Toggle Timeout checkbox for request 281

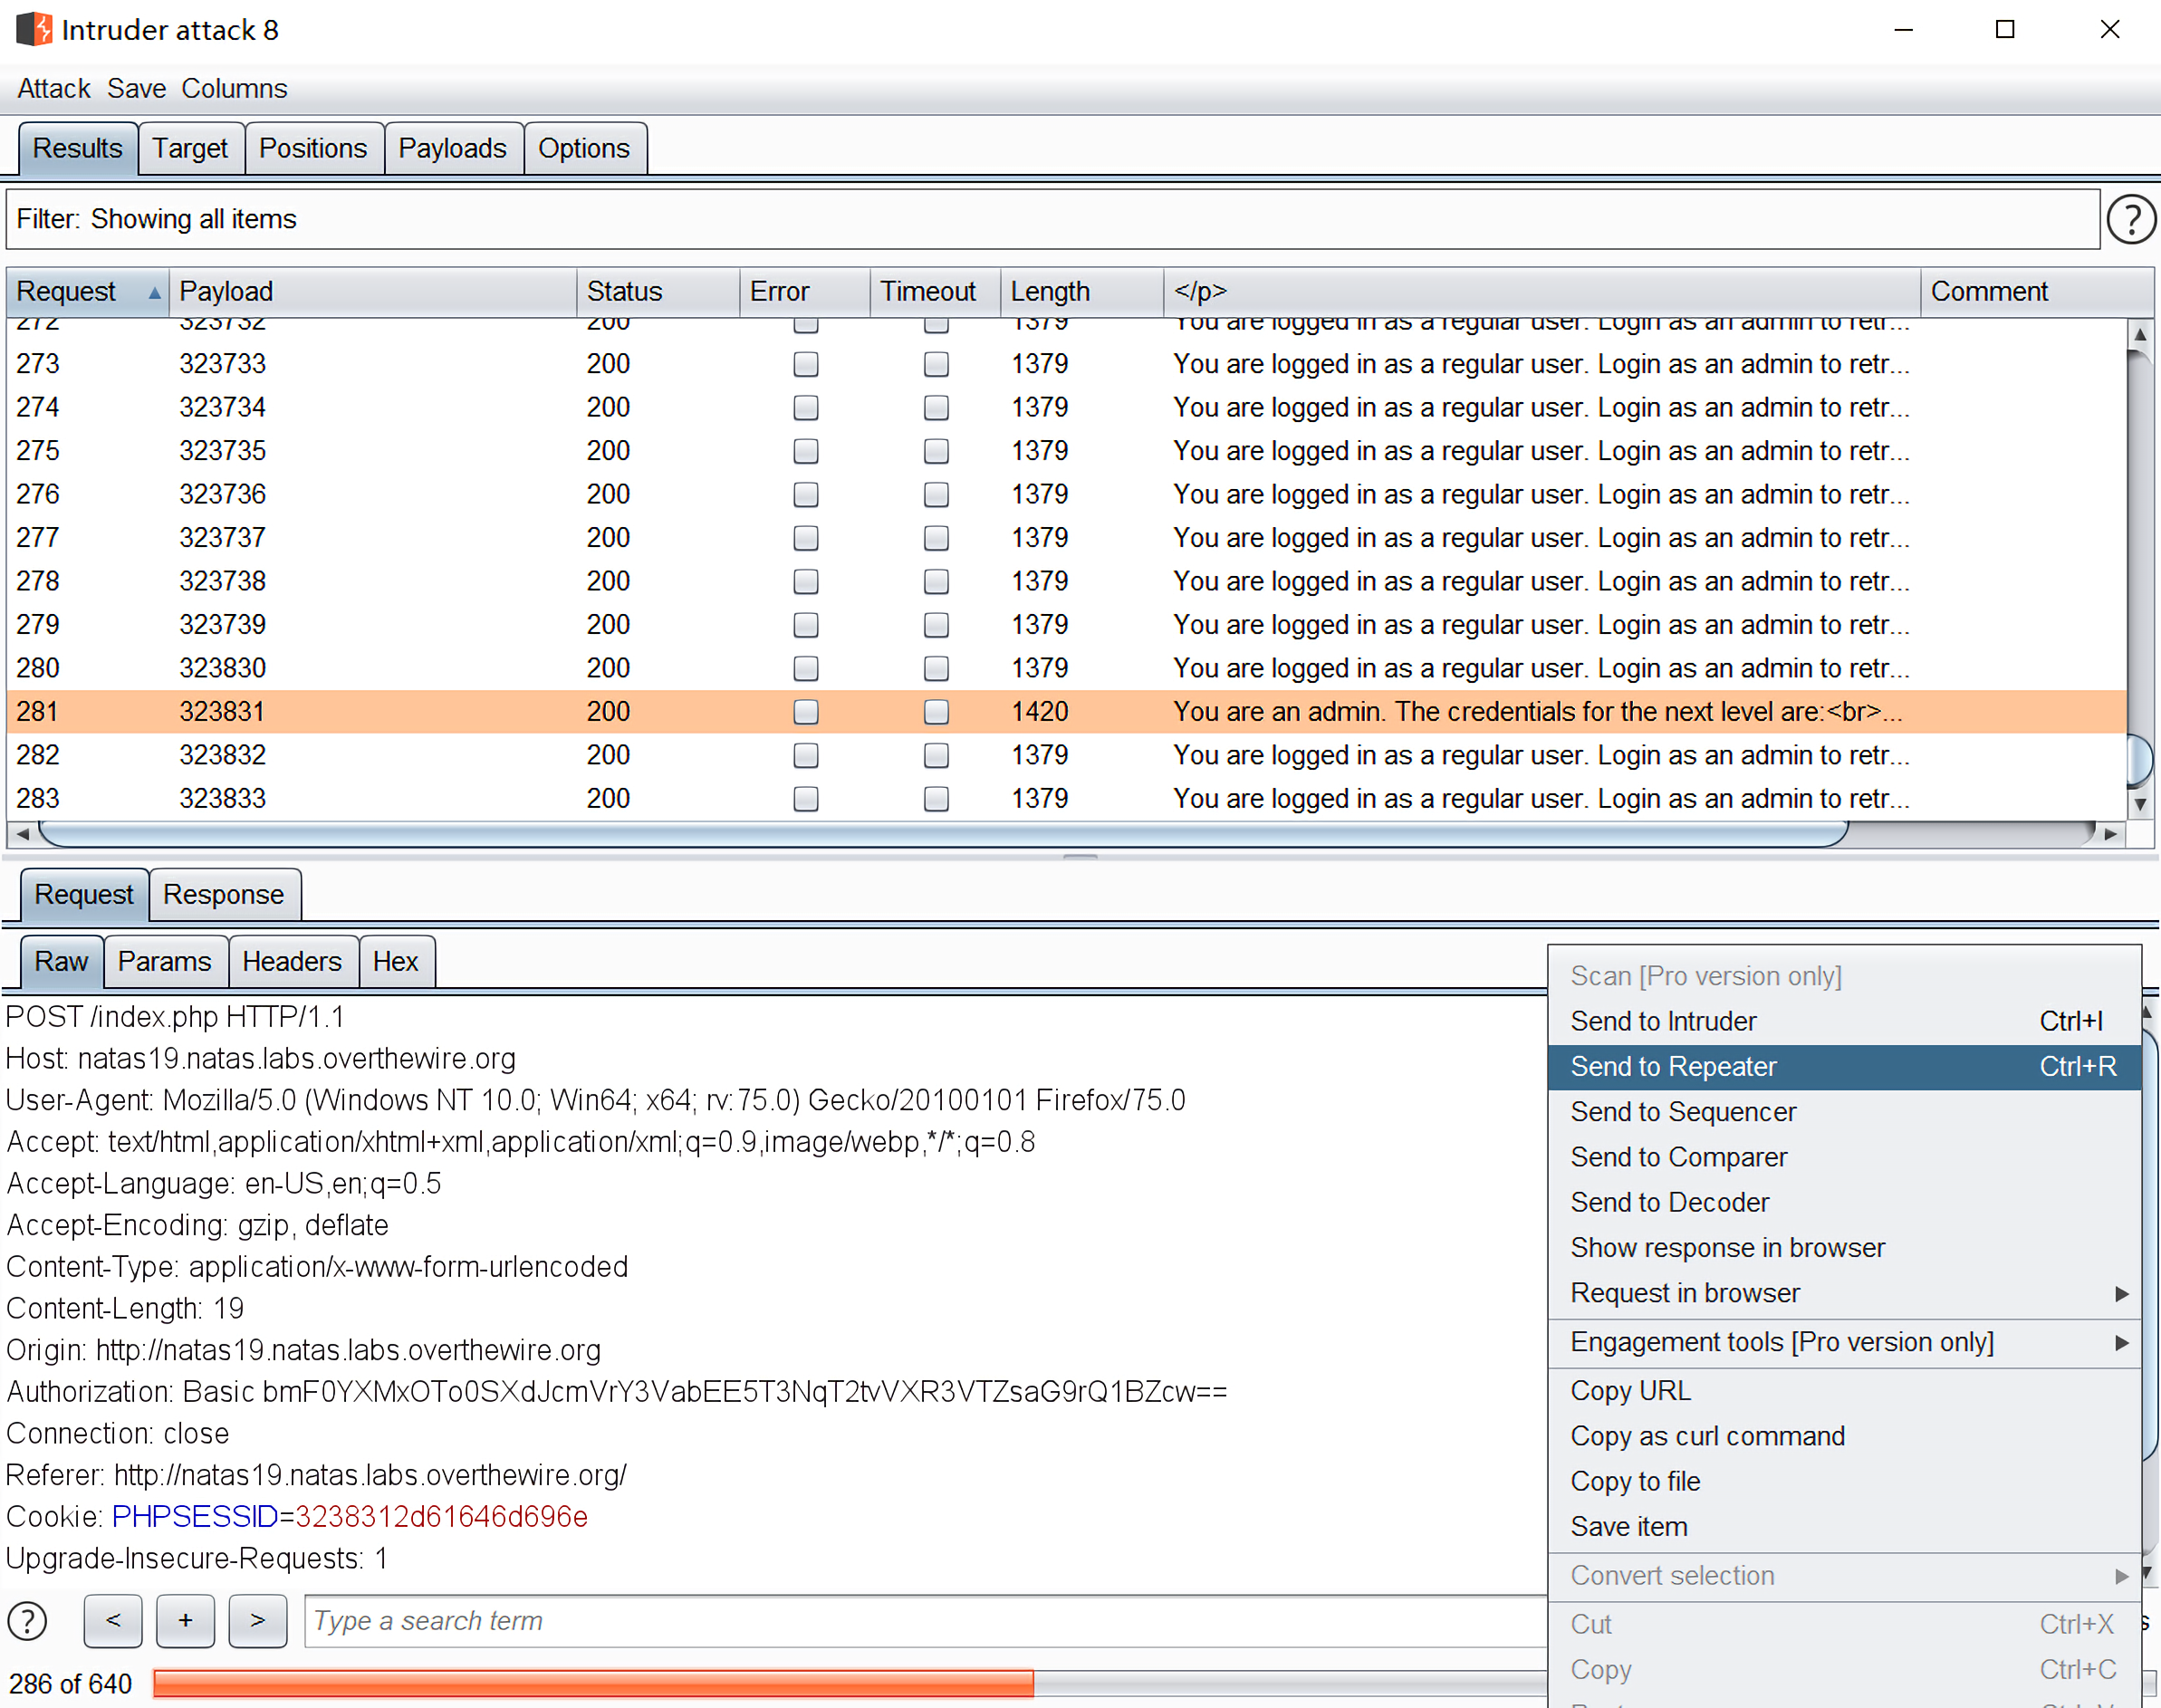pos(936,712)
